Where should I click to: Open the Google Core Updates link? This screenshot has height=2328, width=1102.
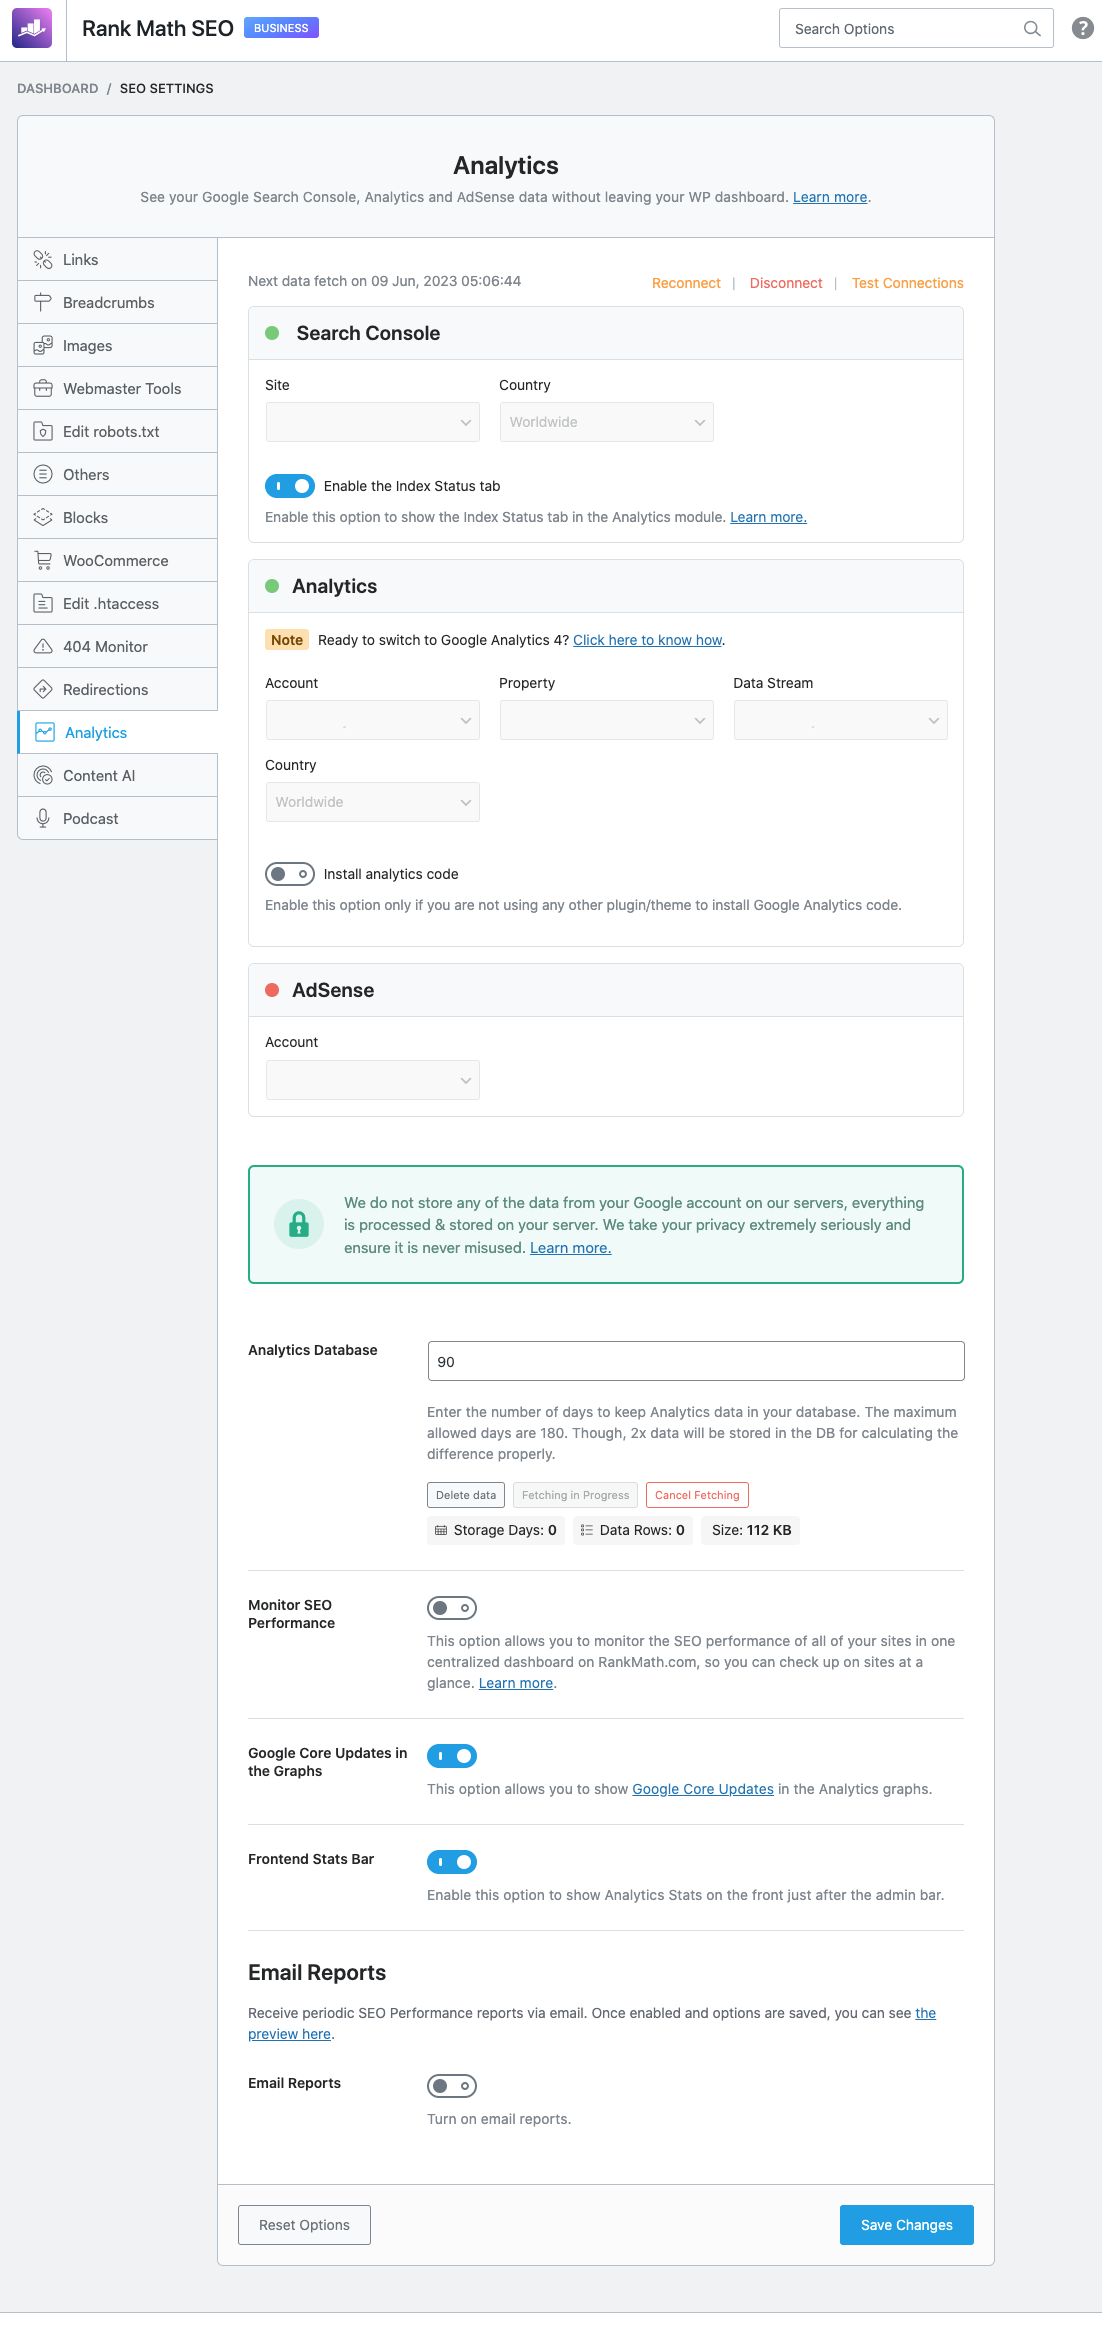(703, 1789)
